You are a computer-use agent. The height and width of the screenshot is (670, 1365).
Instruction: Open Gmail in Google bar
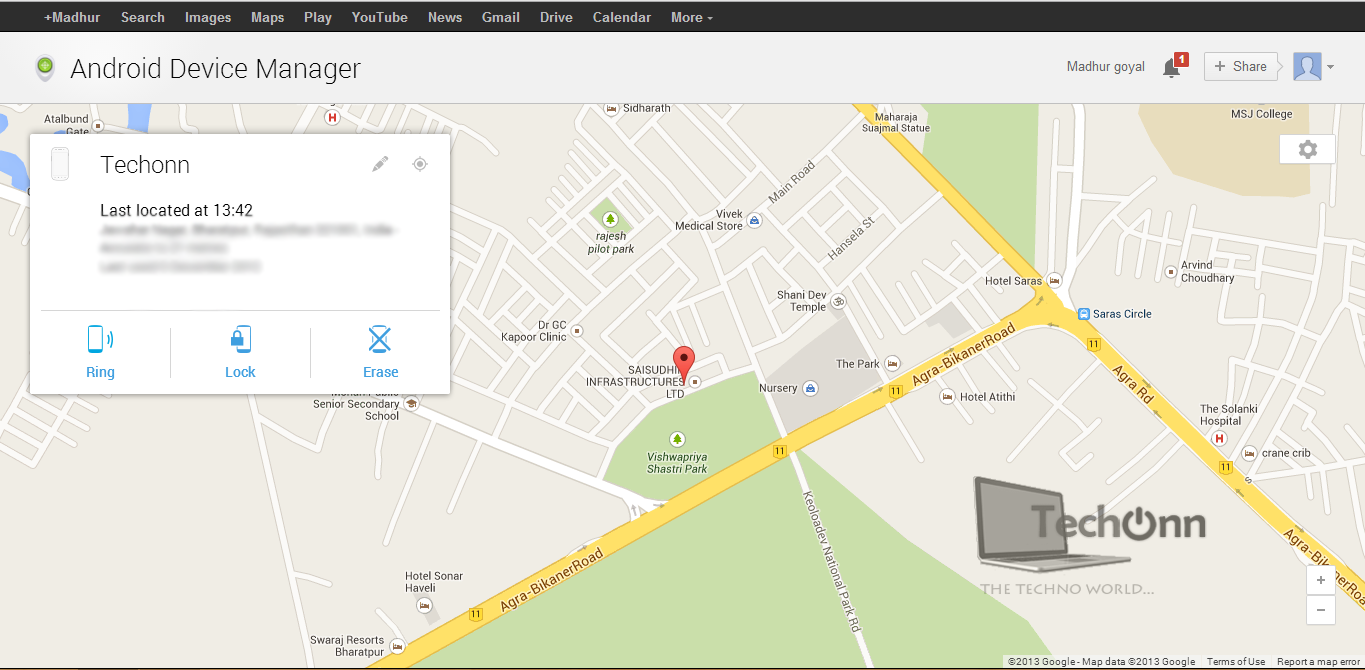(501, 17)
